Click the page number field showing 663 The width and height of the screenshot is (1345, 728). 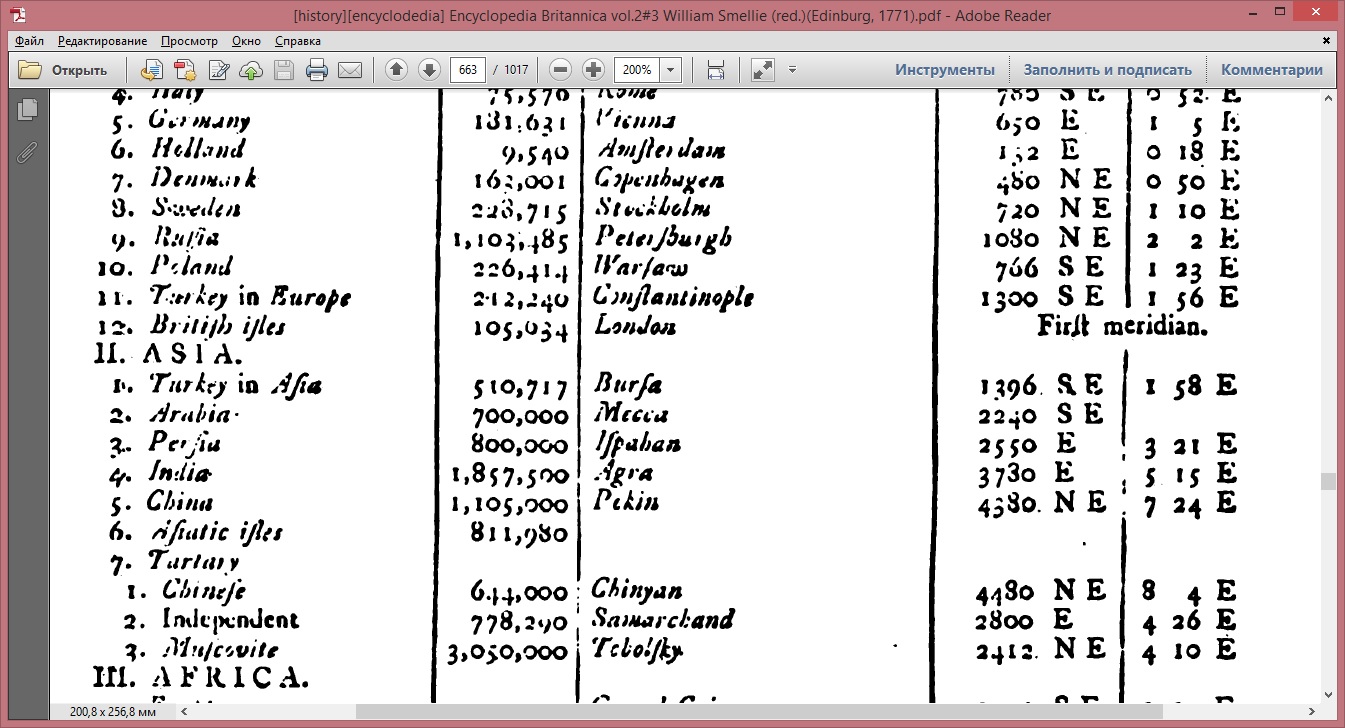[x=468, y=70]
